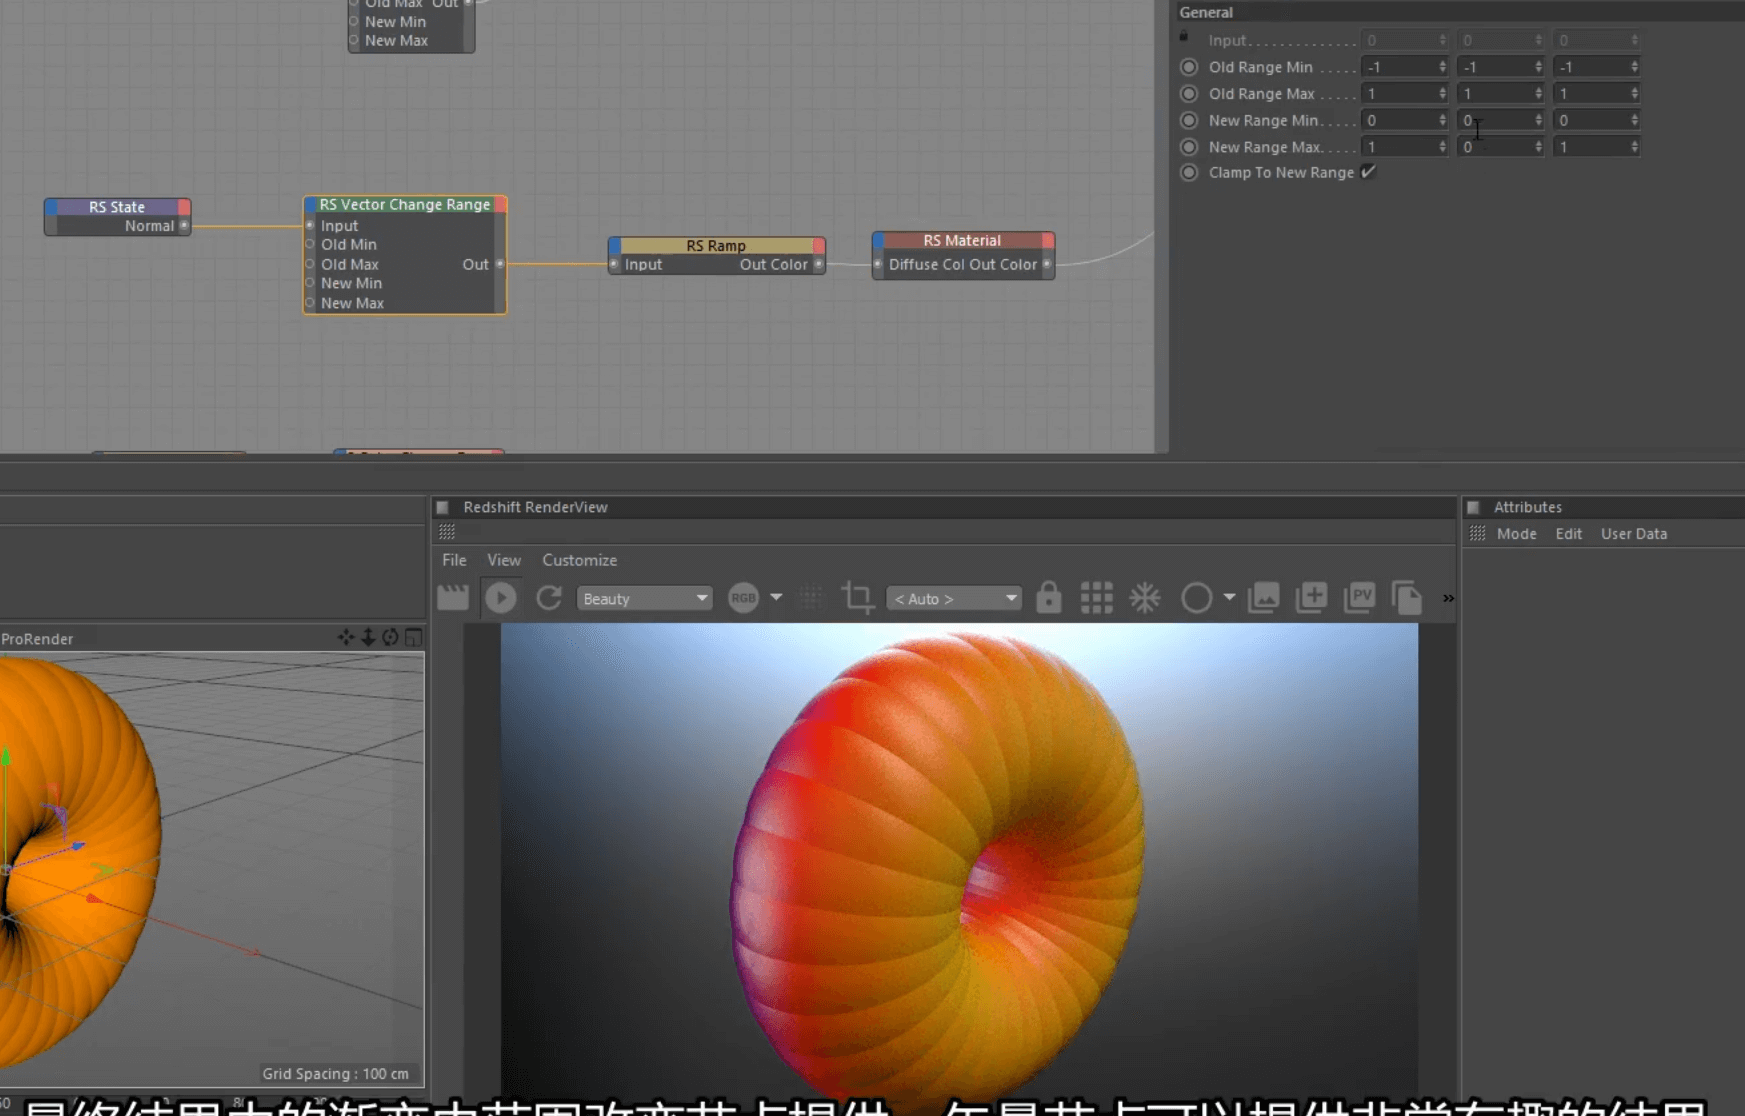Screen dimensions: 1745x1116
Task: Click the add snapshot plus icon
Action: (1311, 597)
